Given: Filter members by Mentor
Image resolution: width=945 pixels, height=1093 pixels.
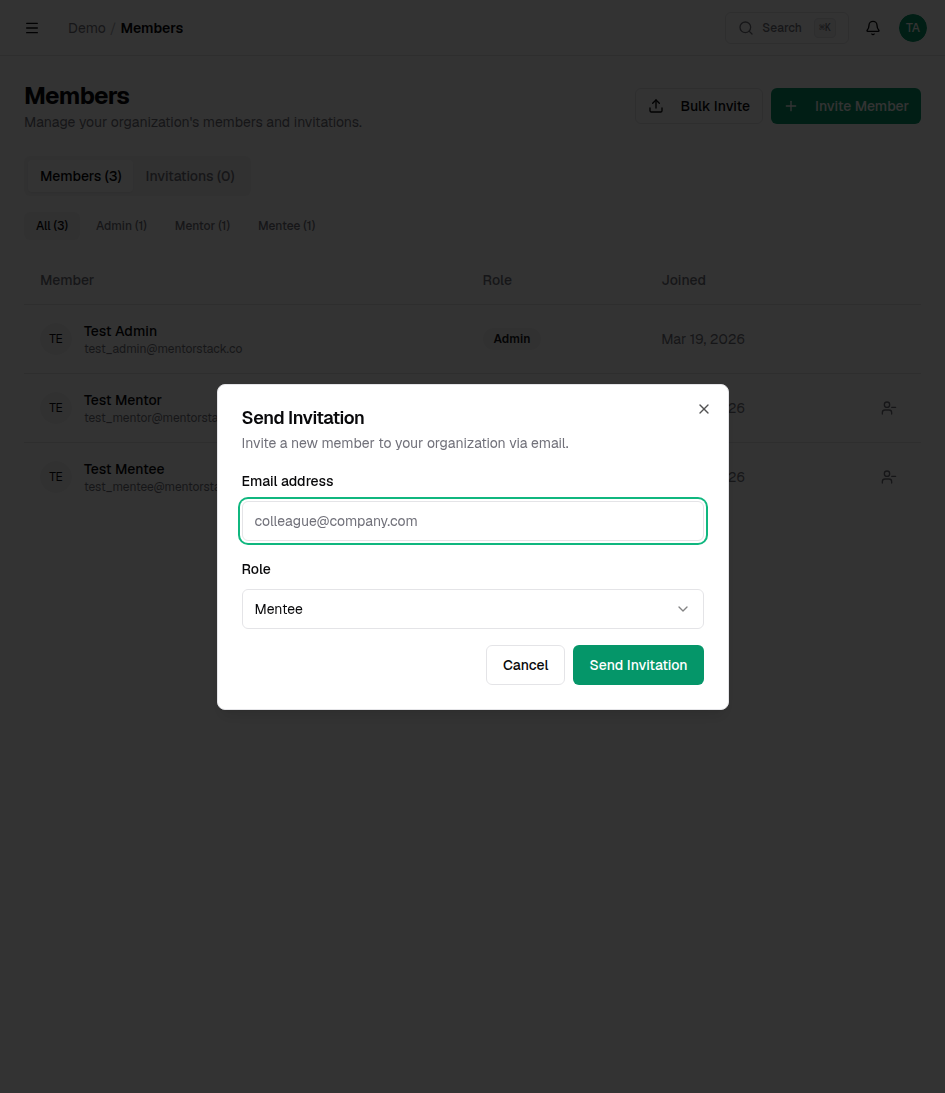Looking at the screenshot, I should tap(201, 225).
